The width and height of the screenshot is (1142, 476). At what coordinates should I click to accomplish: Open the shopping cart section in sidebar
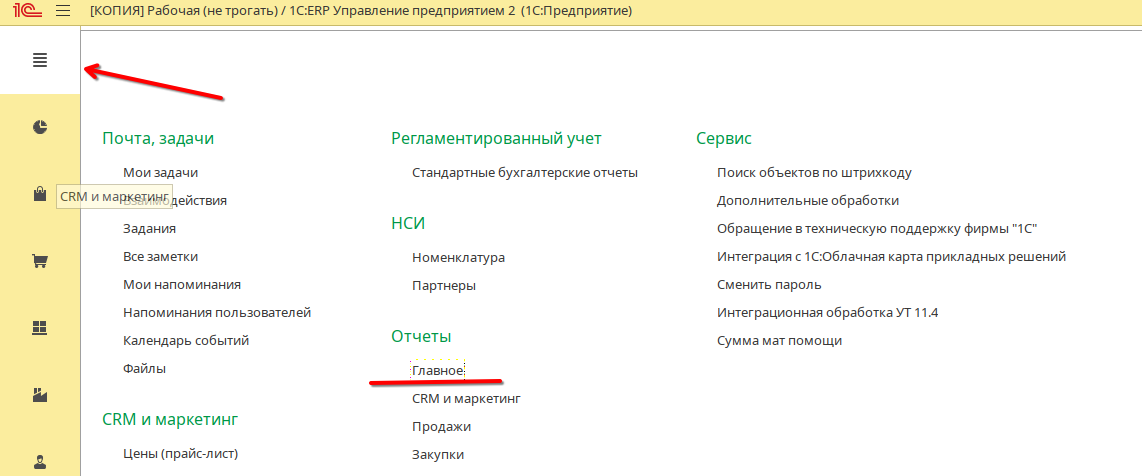pos(40,262)
